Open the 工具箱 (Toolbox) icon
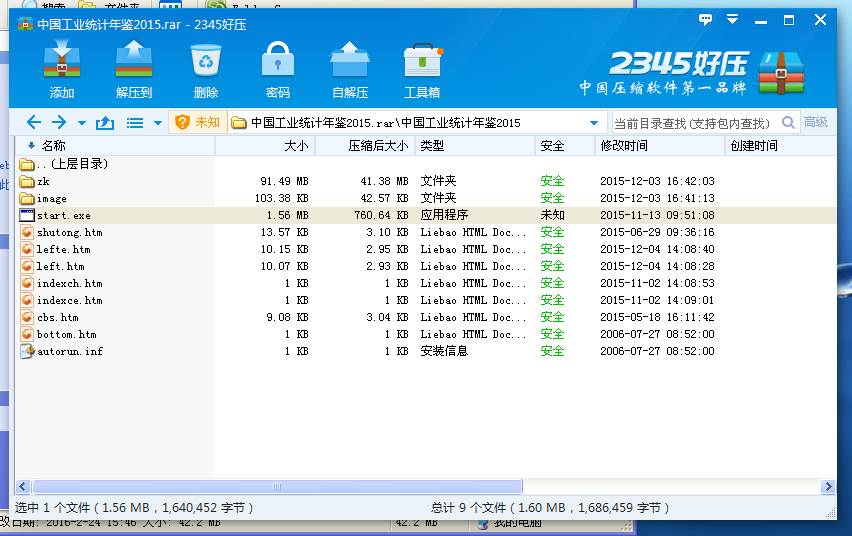This screenshot has height=536, width=852. click(422, 69)
